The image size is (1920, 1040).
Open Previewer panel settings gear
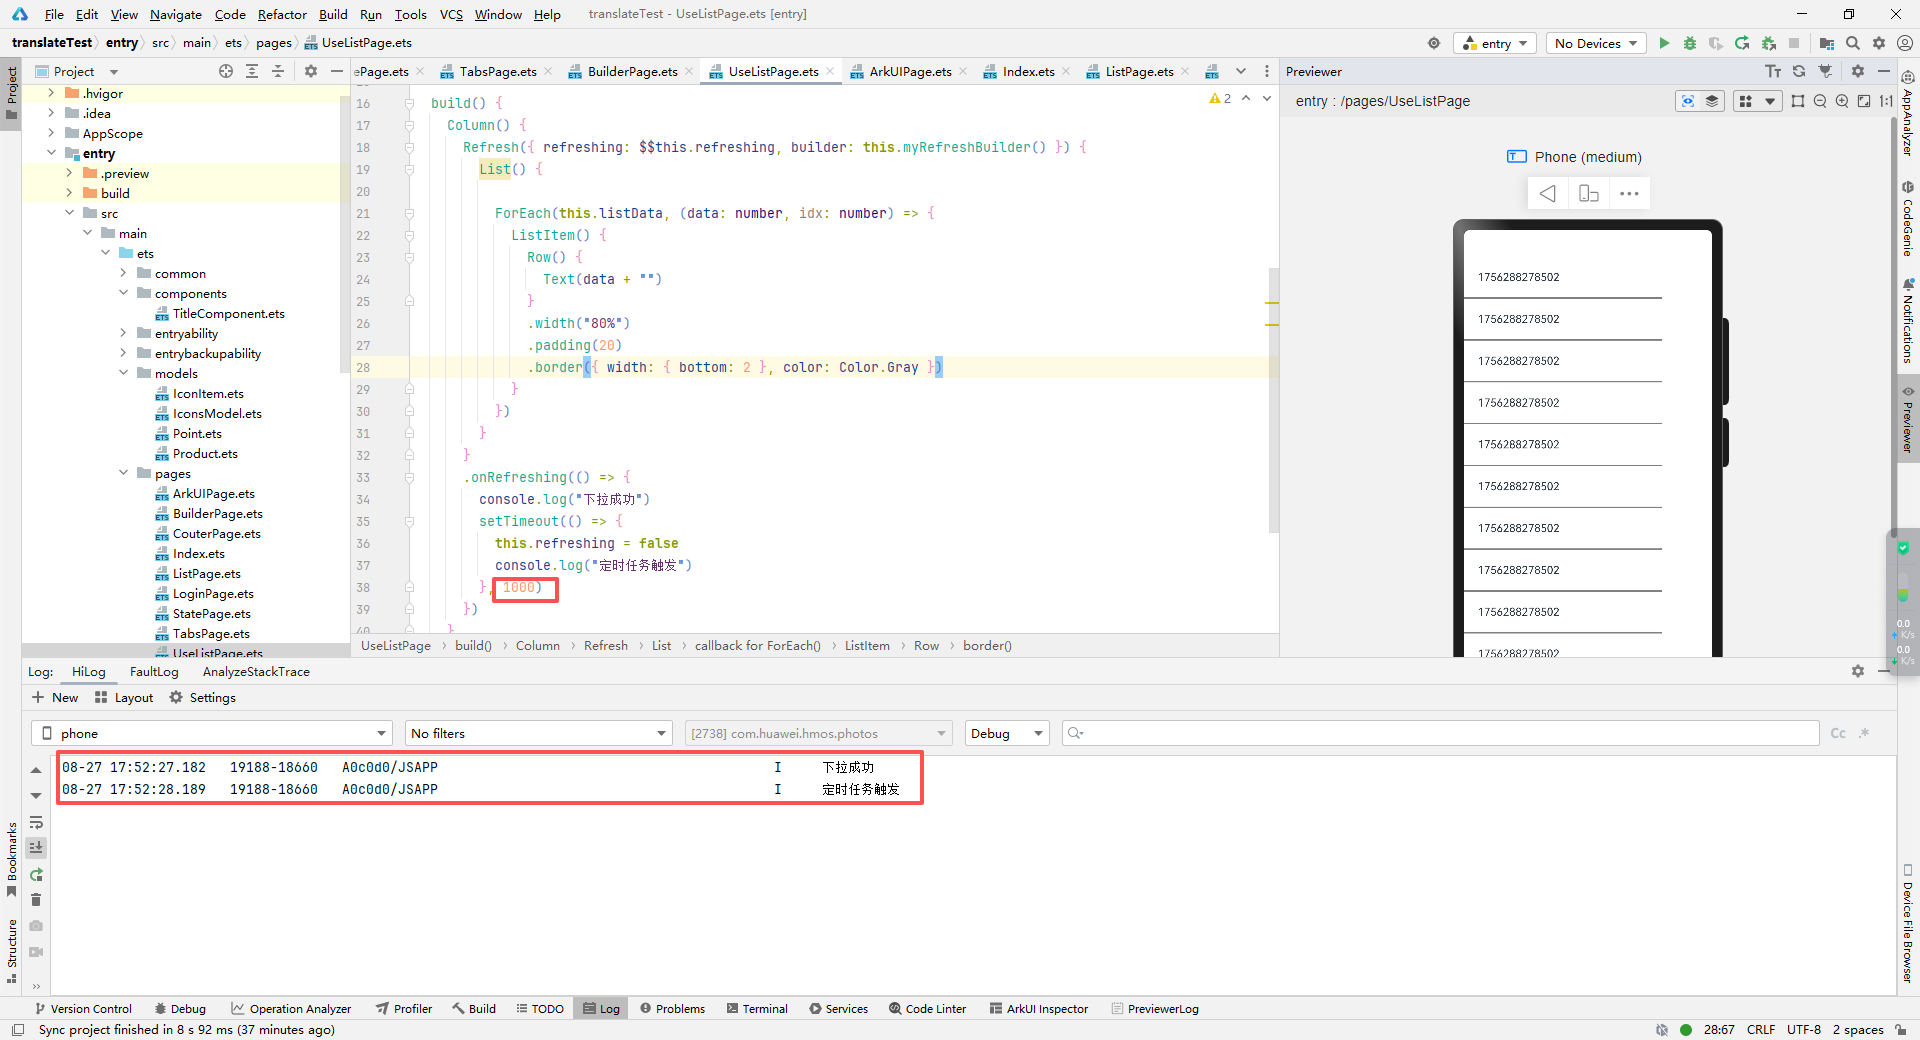coord(1858,71)
